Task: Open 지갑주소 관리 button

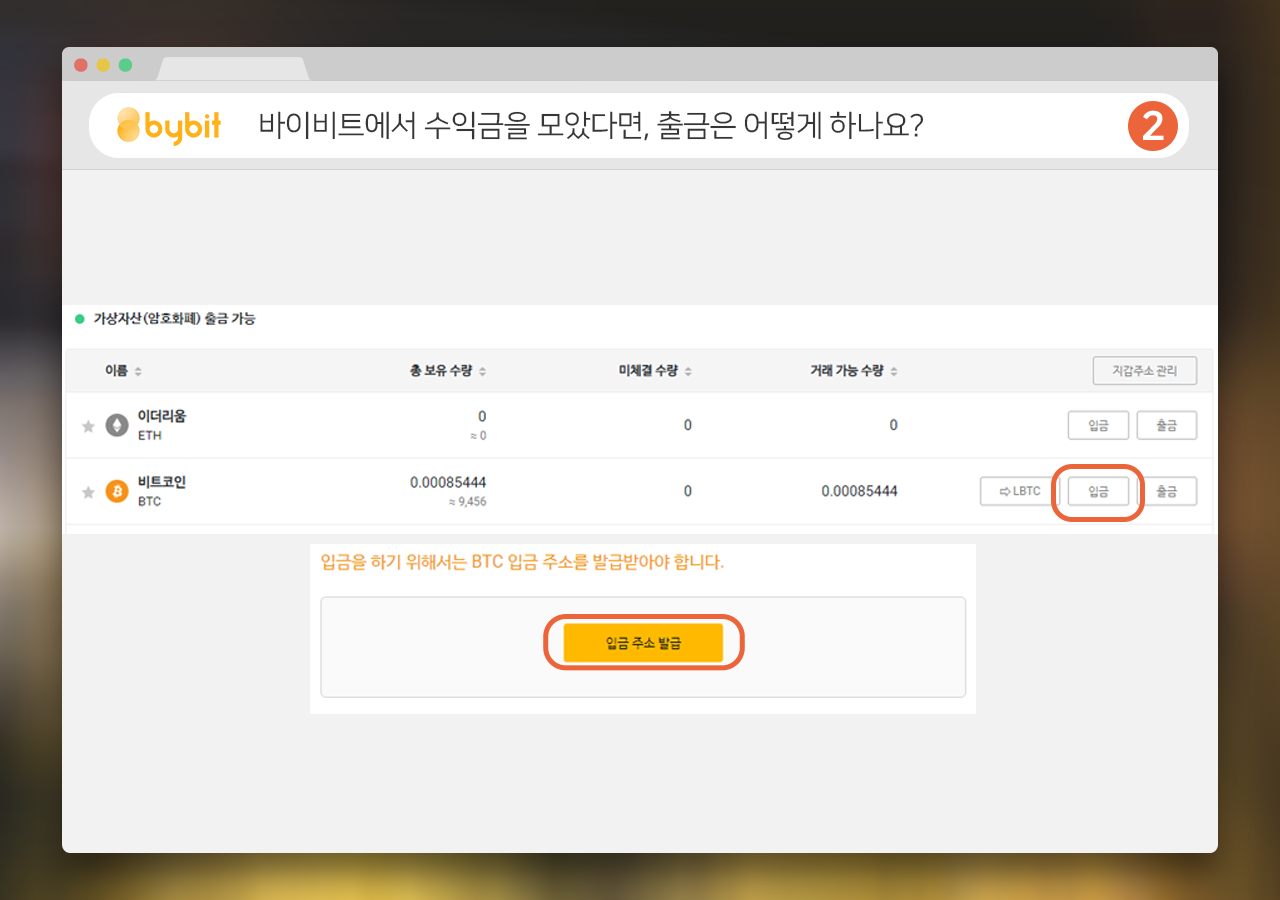Action: tap(1145, 371)
